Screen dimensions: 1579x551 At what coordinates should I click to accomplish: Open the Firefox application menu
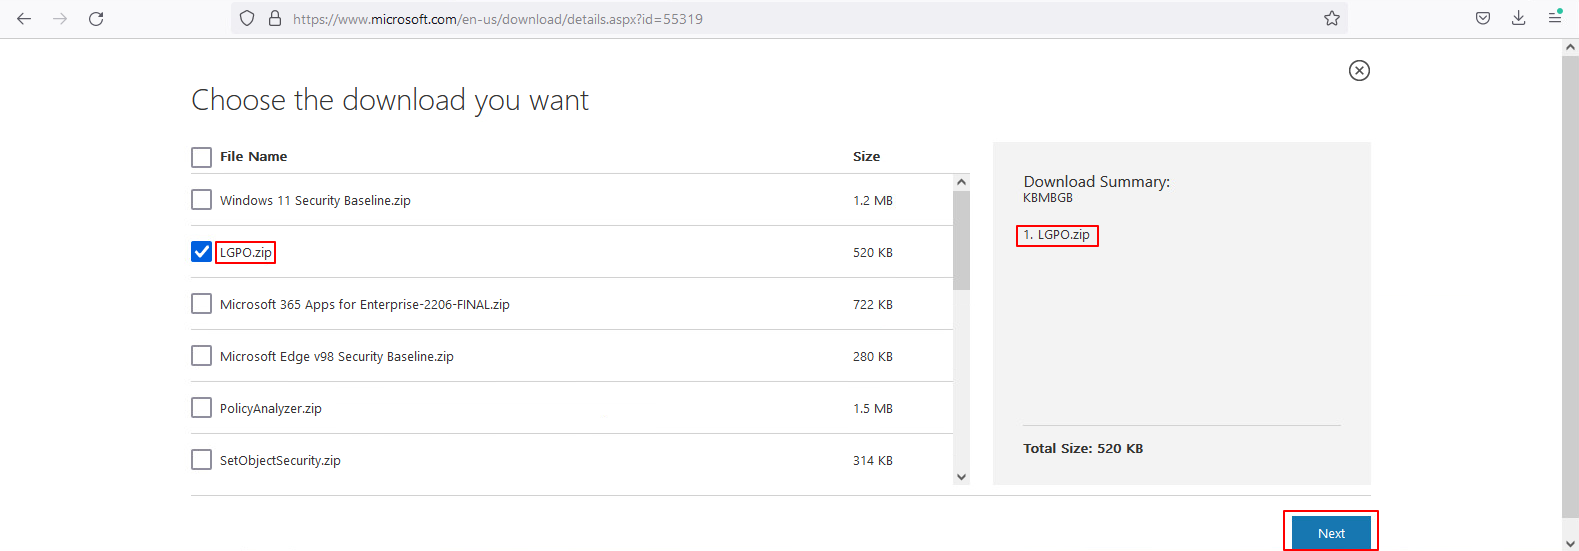[x=1555, y=19]
